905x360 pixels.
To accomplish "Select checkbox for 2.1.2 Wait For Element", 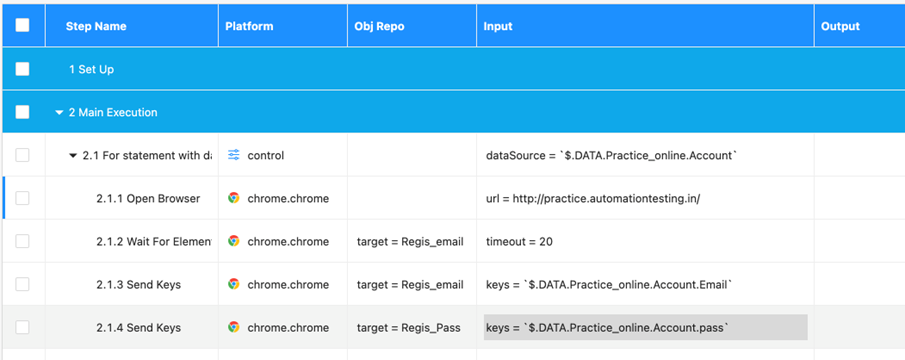I will (x=23, y=241).
